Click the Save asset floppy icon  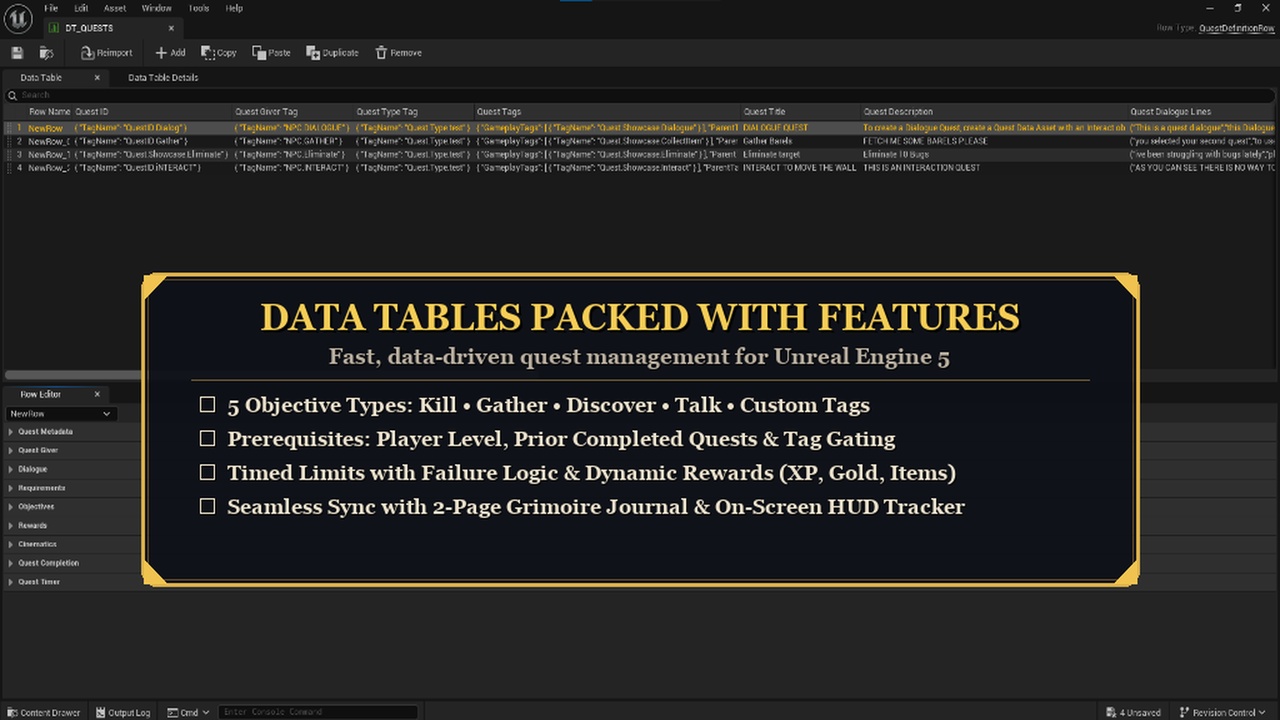pyautogui.click(x=17, y=53)
